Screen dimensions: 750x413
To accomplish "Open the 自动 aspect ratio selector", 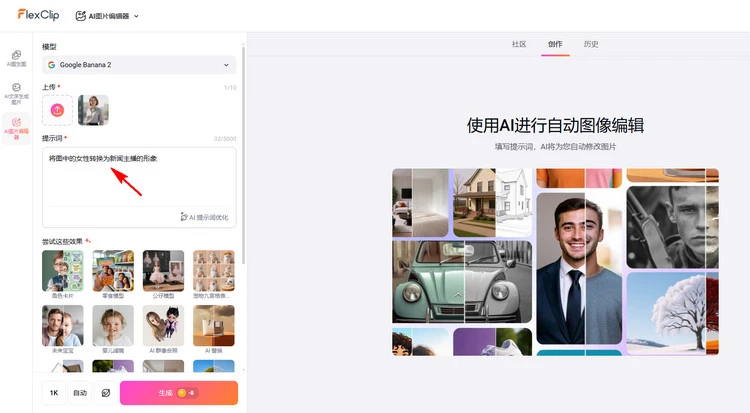I will [80, 393].
